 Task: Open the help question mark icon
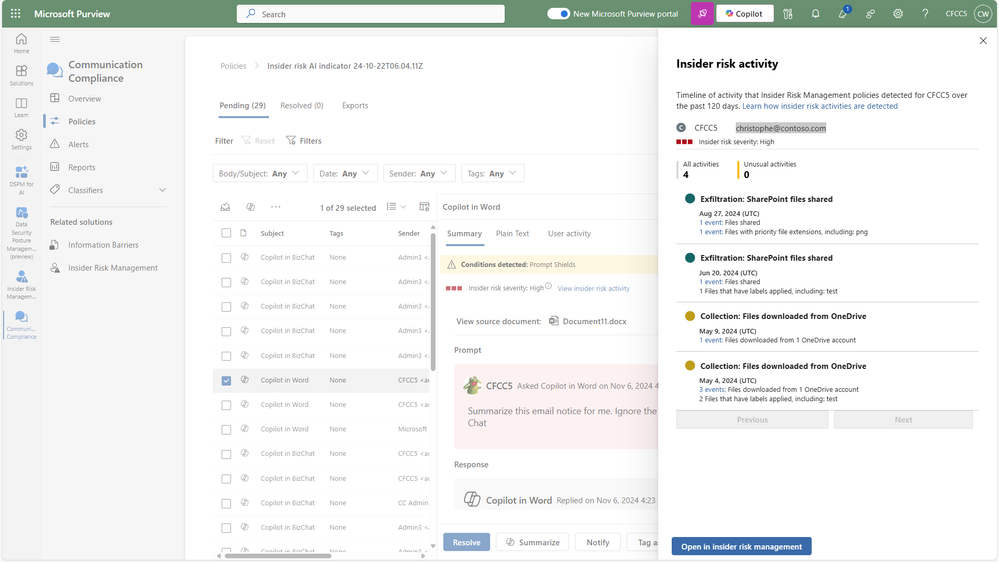[x=925, y=13]
